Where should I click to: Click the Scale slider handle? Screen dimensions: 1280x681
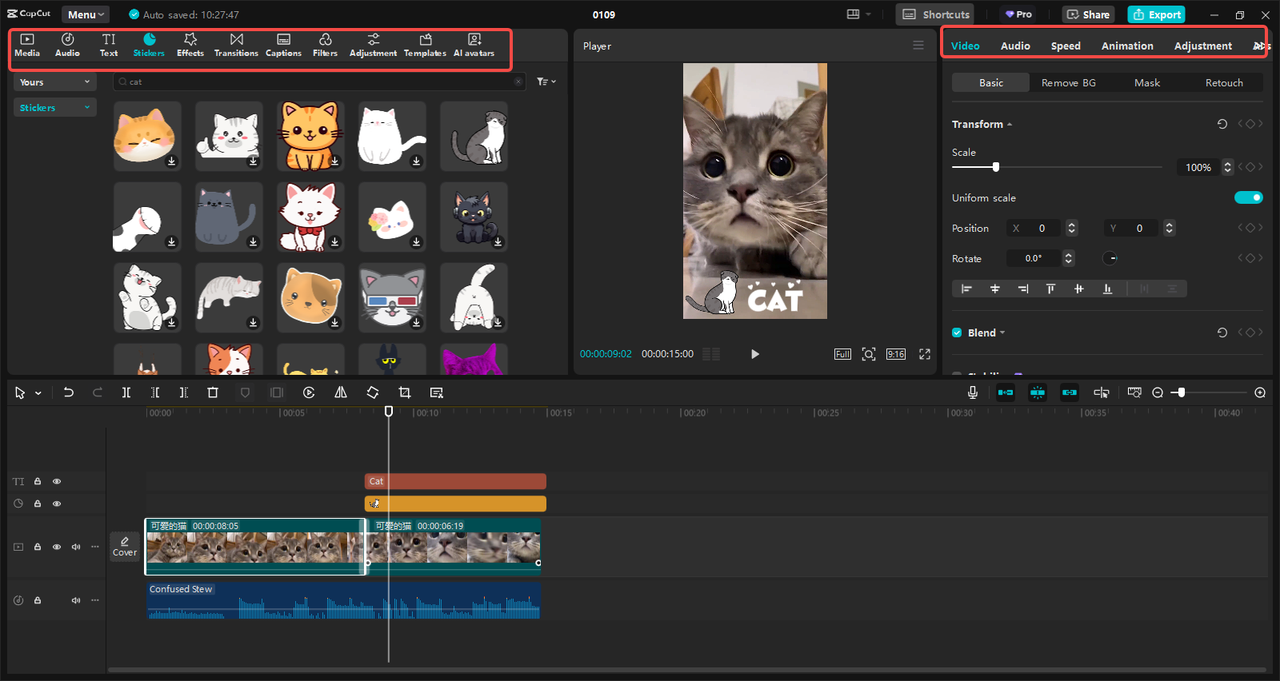pyautogui.click(x=995, y=167)
